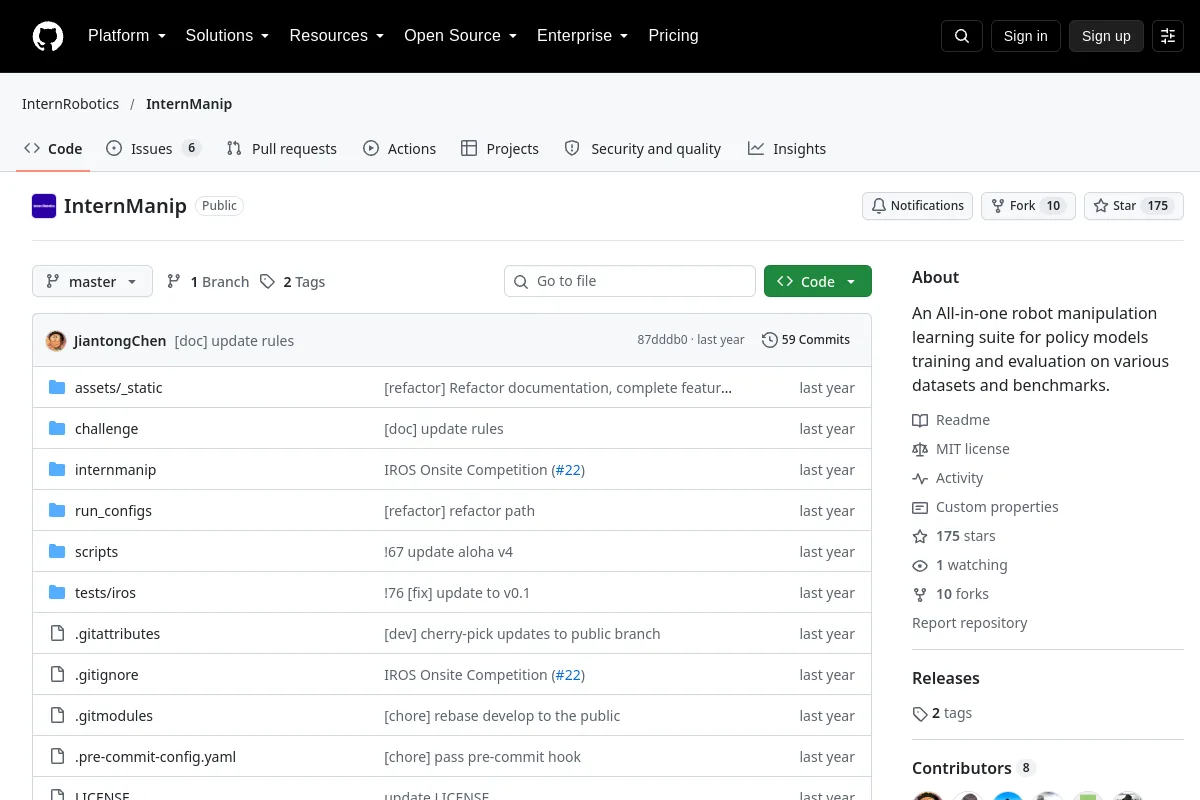
Task: Go to InternRobotics organization page
Action: point(70,104)
